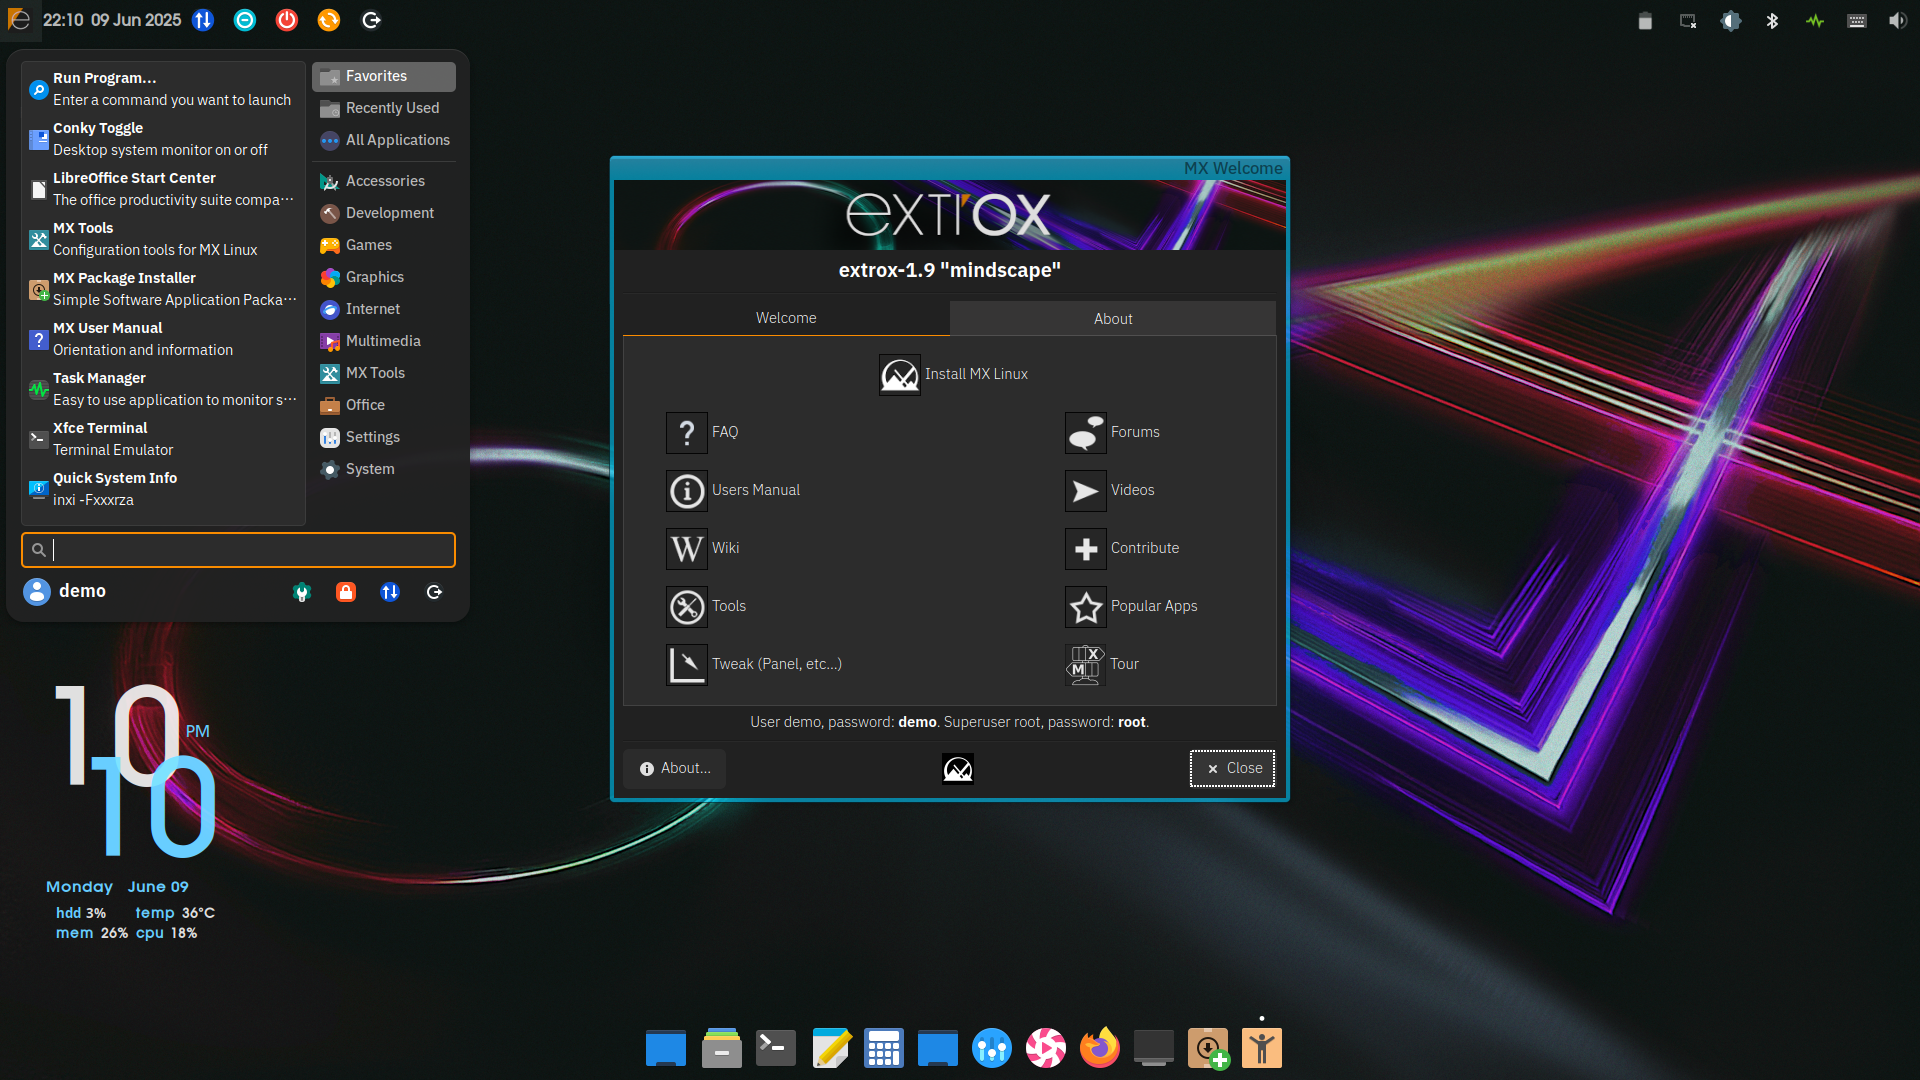This screenshot has width=1920, height=1080.
Task: Click the orange refresh icon in top panel
Action: click(329, 20)
